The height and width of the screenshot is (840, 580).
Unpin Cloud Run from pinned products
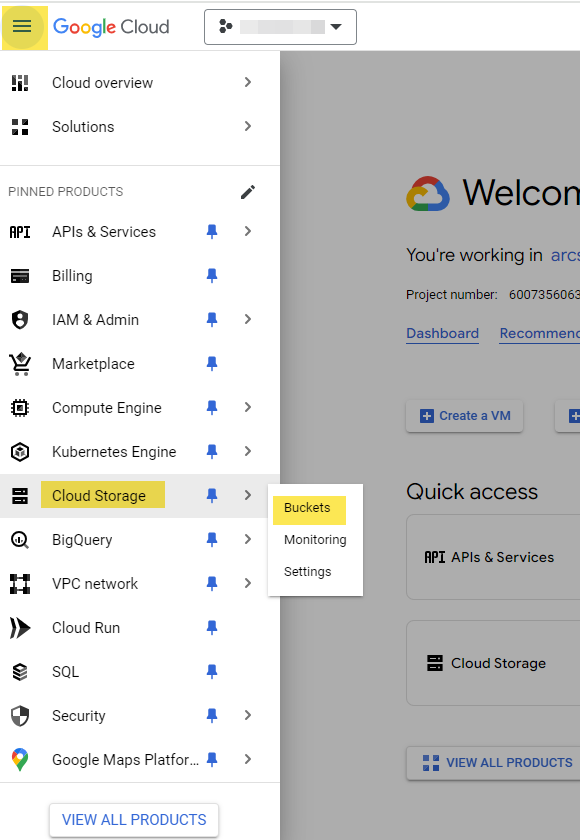[212, 627]
